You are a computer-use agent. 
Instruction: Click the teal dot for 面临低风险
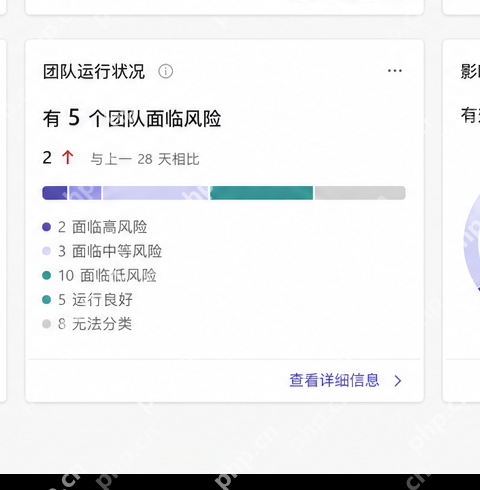coord(46,275)
